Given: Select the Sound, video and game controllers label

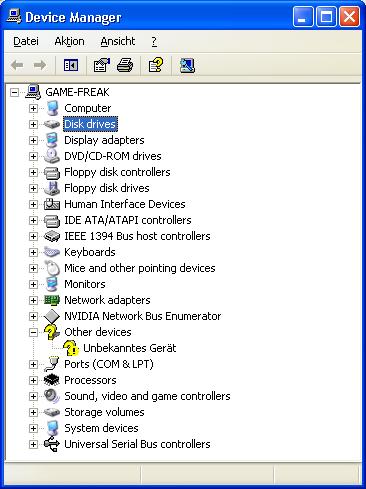Looking at the screenshot, I should click(147, 396).
